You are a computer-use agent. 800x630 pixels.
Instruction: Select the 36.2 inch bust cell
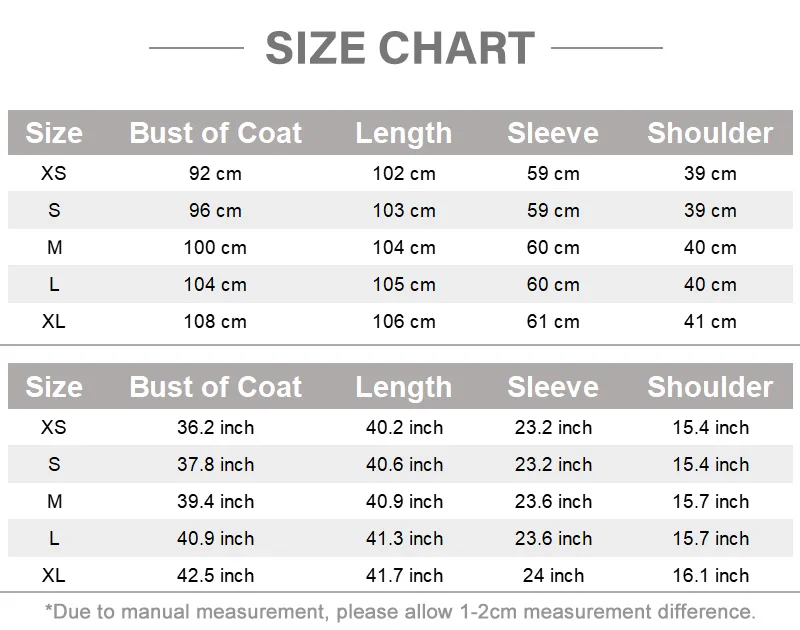pyautogui.click(x=215, y=428)
